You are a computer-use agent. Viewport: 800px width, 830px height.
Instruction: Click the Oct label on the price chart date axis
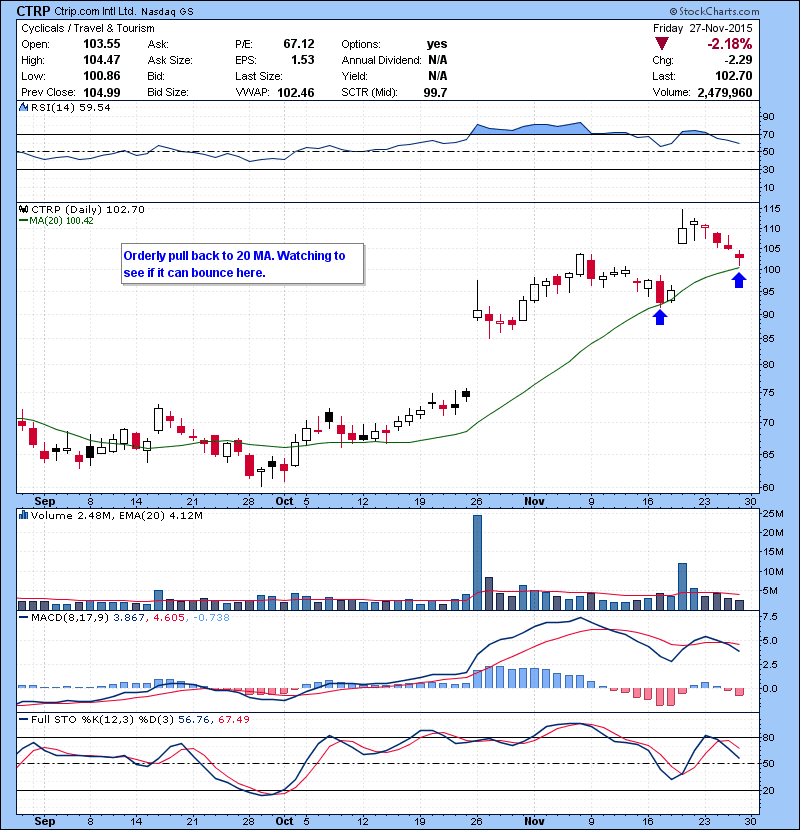(x=284, y=501)
